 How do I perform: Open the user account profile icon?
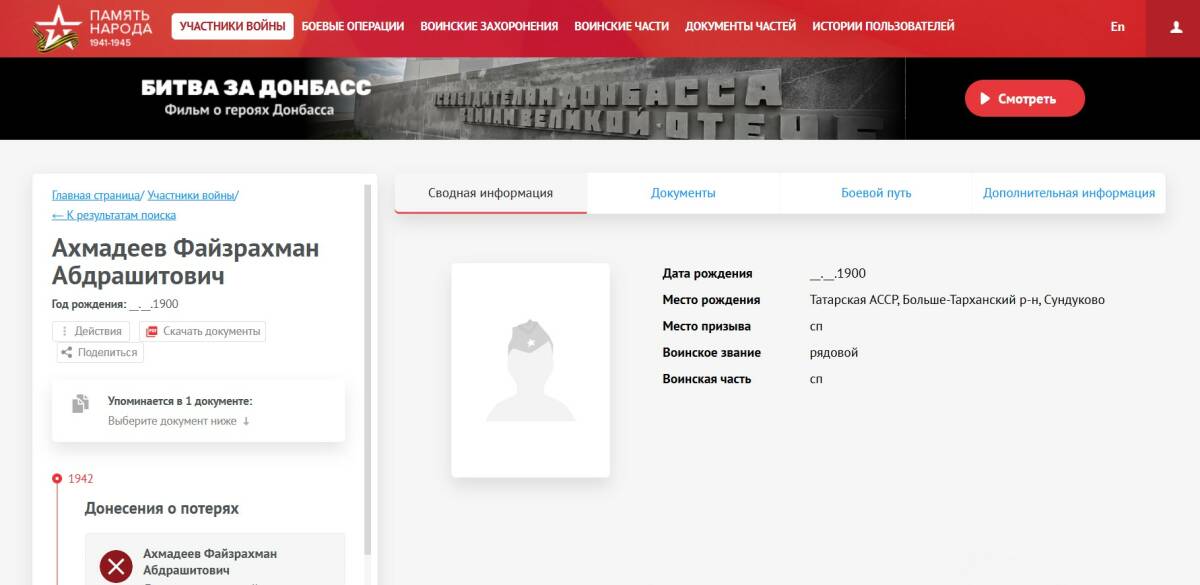point(1176,27)
